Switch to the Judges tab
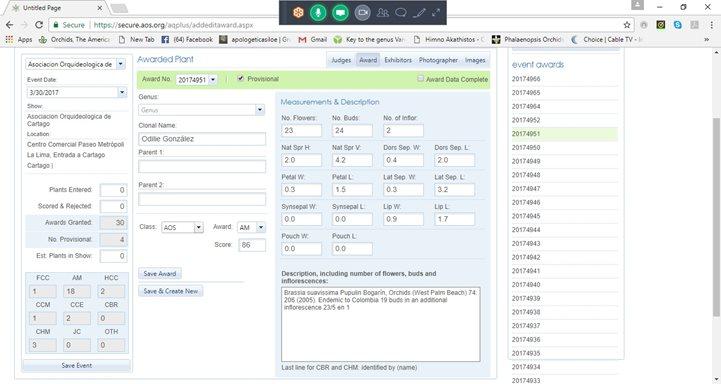 (x=341, y=60)
